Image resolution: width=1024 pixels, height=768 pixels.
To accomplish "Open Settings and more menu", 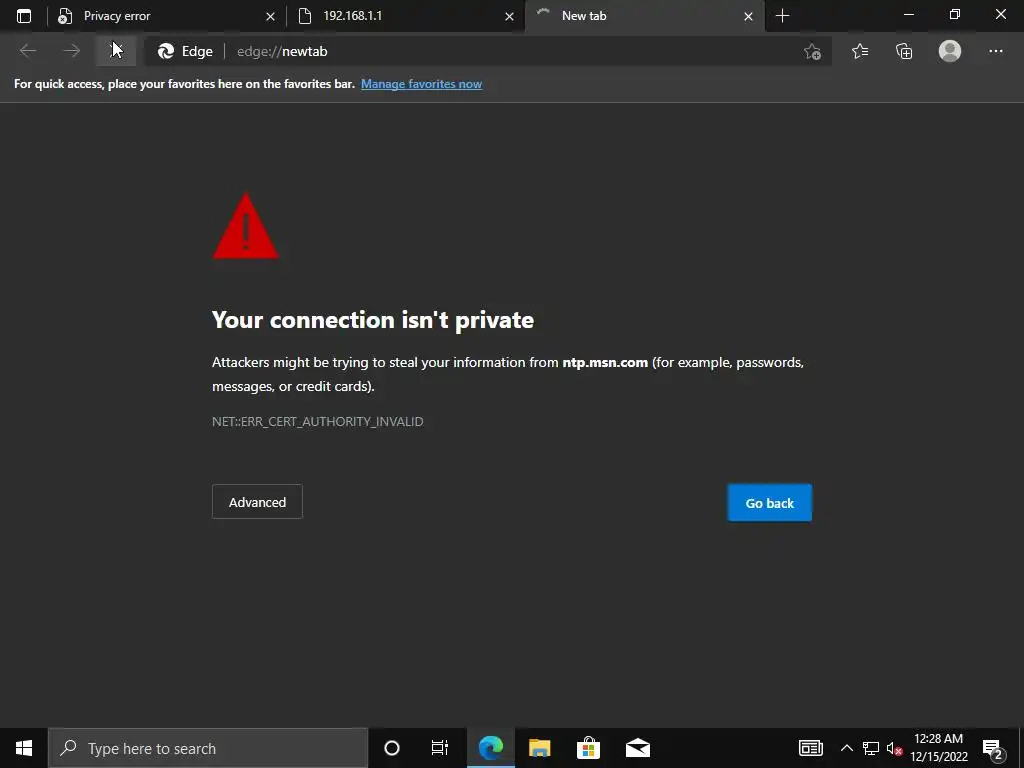I will pos(996,51).
